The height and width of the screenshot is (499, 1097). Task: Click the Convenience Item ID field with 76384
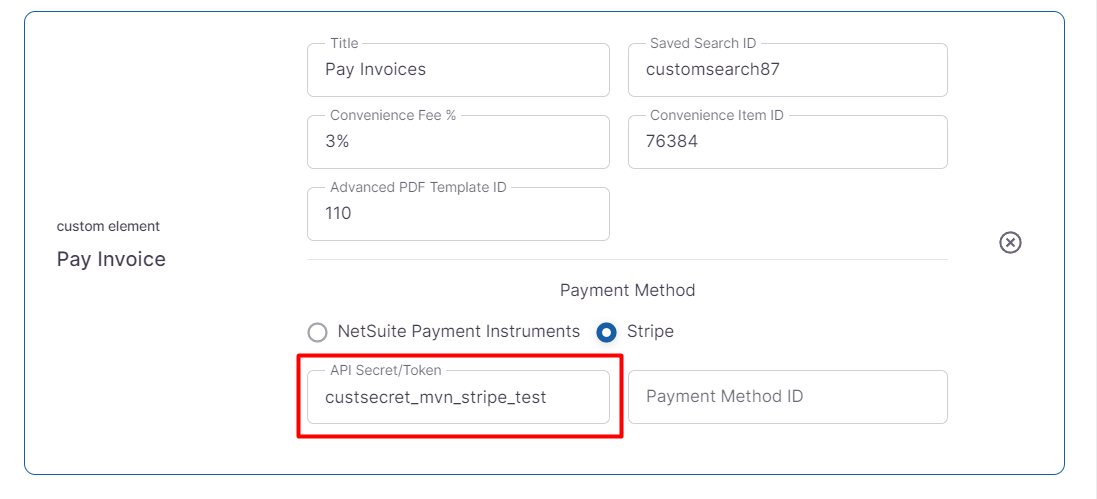pyautogui.click(x=787, y=142)
